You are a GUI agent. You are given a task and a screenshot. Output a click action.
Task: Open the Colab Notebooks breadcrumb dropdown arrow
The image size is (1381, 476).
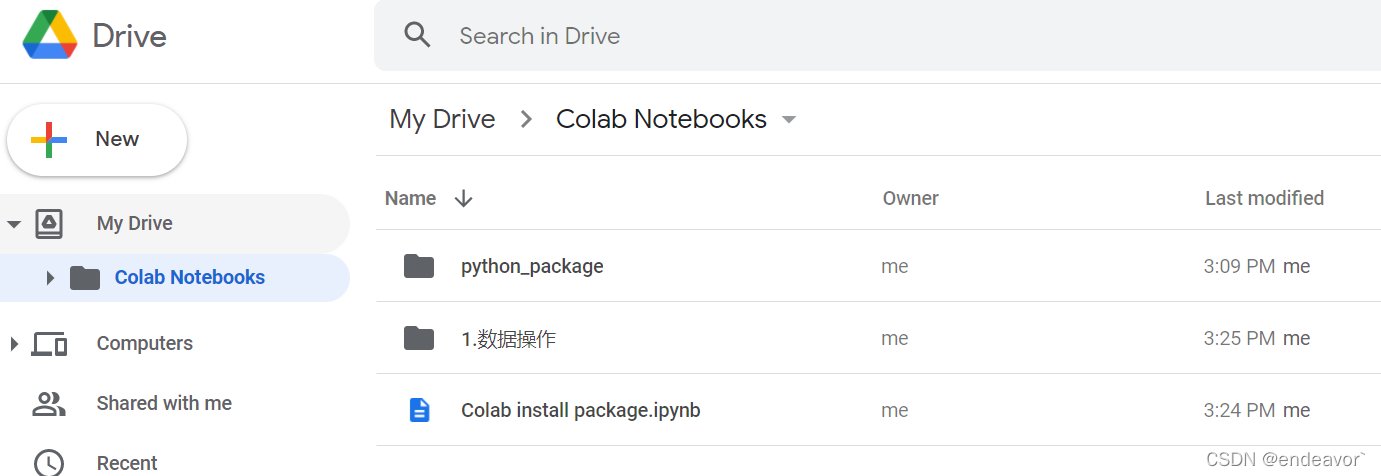(789, 120)
